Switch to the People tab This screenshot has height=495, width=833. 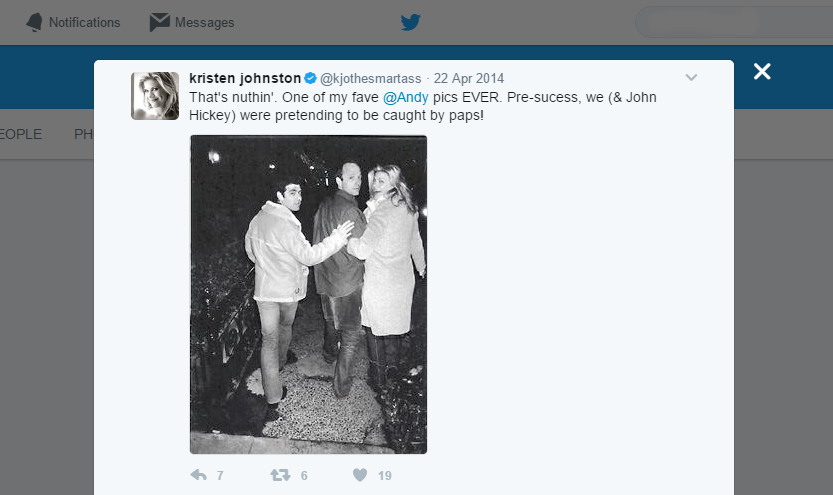21,134
